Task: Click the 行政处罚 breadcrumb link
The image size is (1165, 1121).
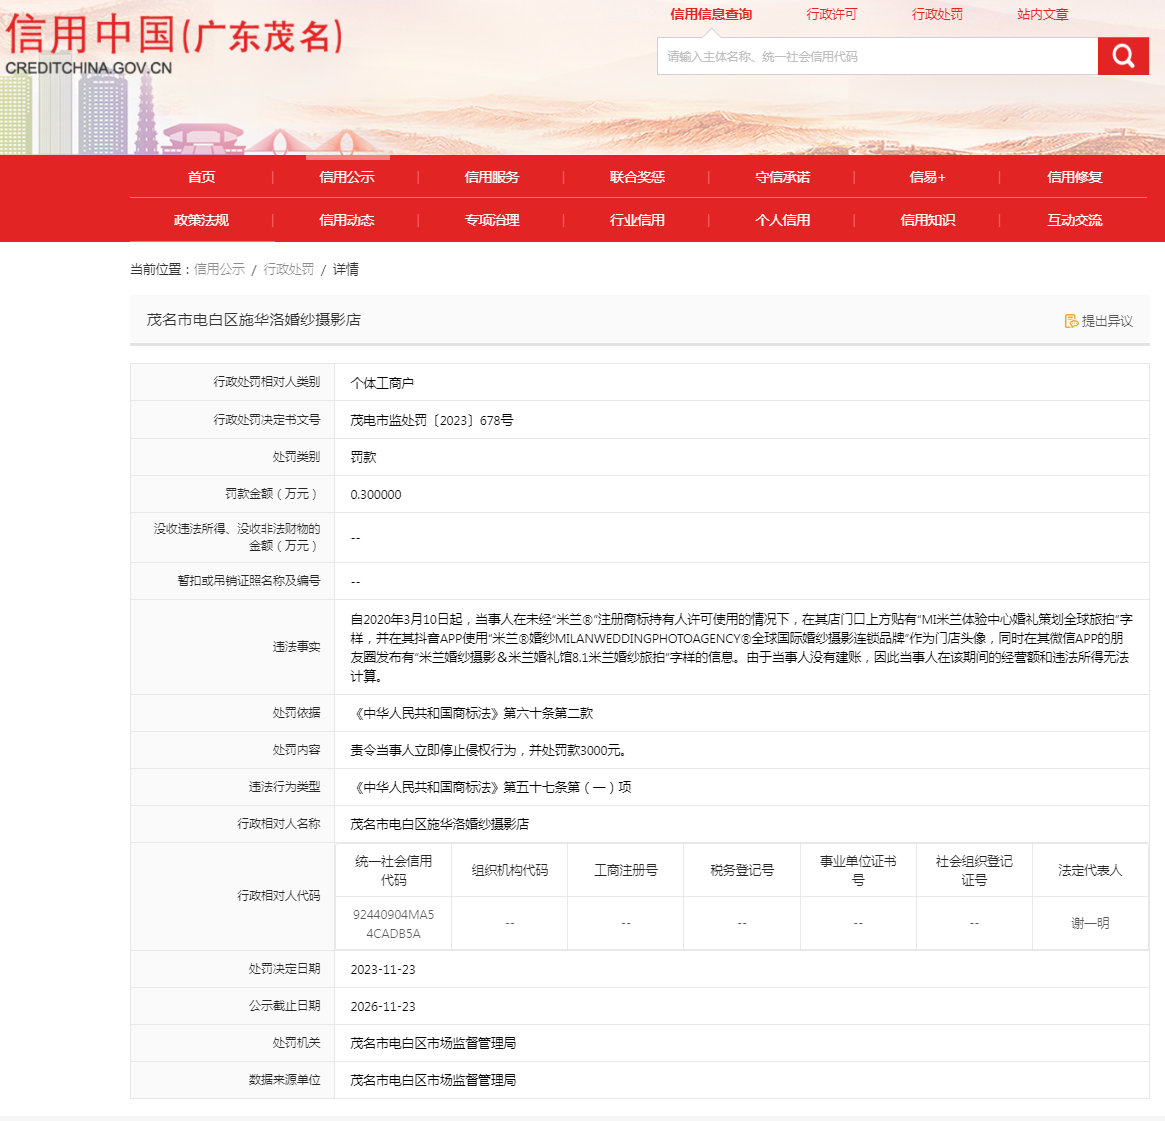Action: pyautogui.click(x=289, y=269)
